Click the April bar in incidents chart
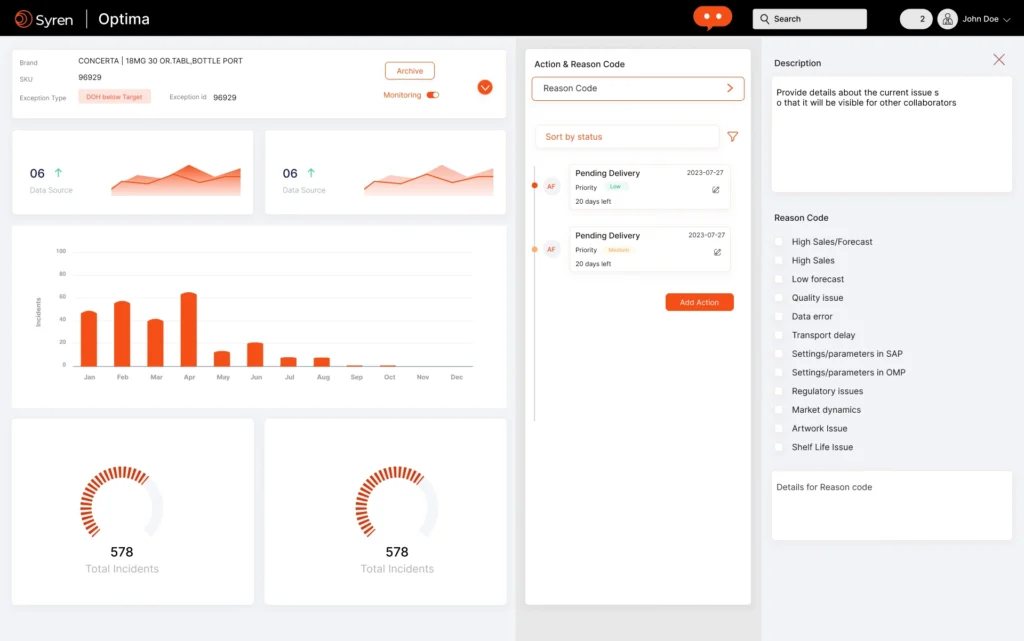1024x641 pixels. pyautogui.click(x=188, y=330)
